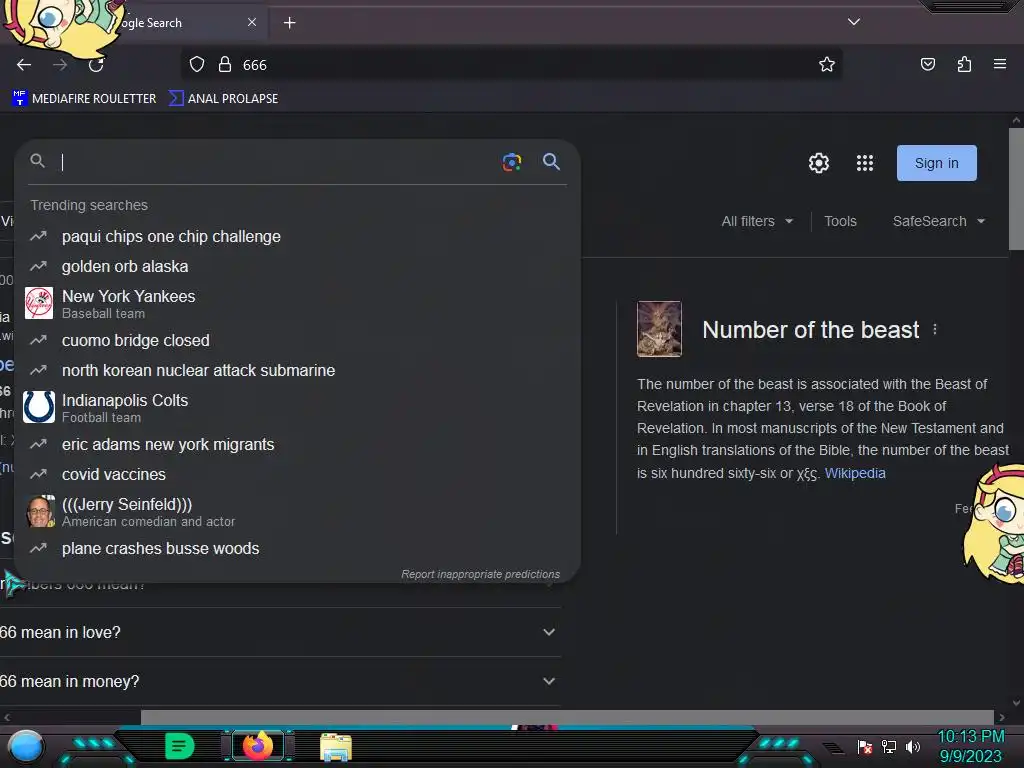Open the All filters dropdown
Viewport: 1024px width, 768px height.
click(x=758, y=221)
